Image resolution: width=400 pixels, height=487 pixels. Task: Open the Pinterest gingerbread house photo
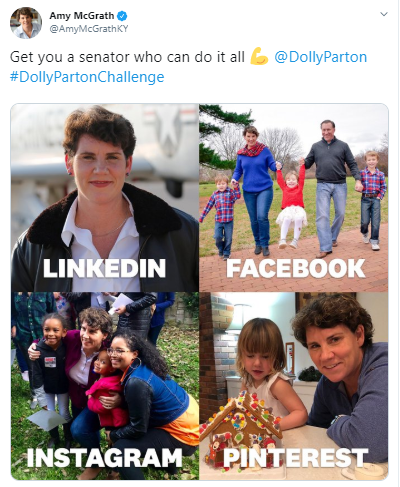coord(294,386)
